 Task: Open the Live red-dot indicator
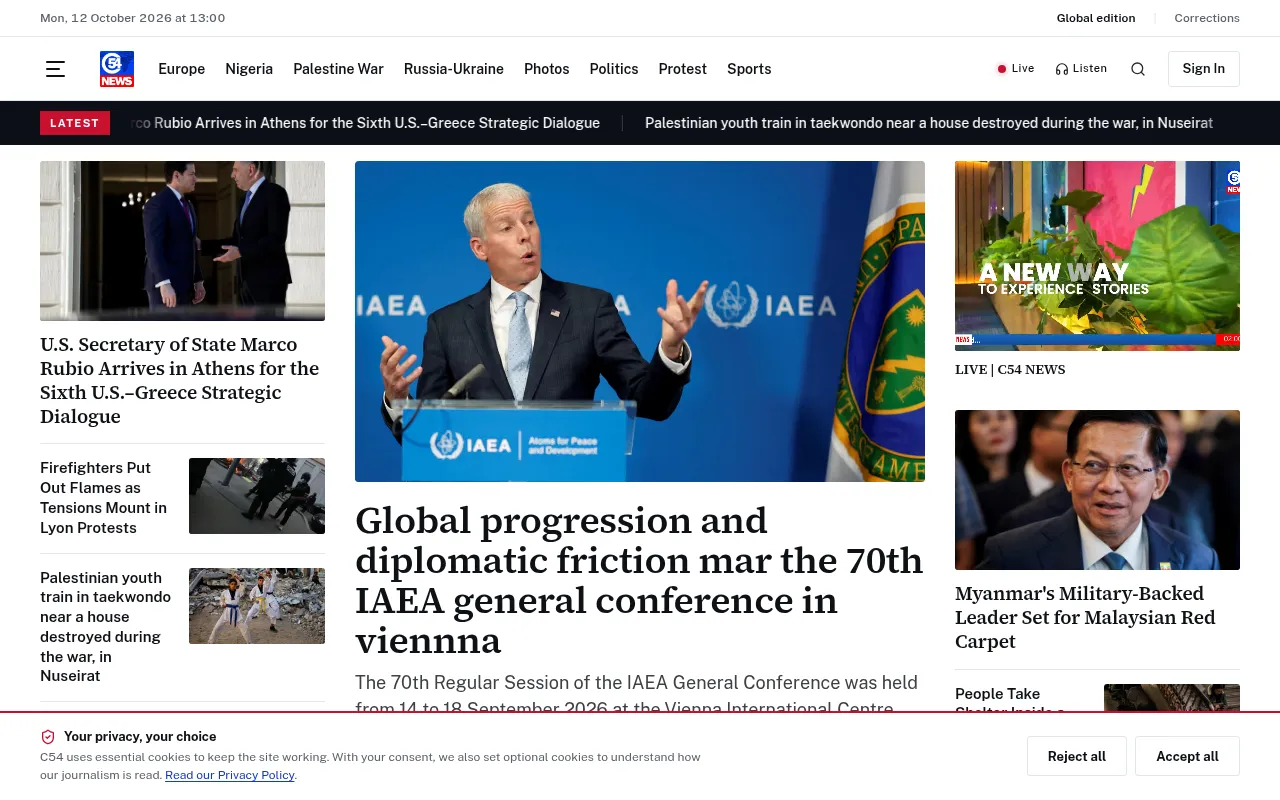(x=1016, y=69)
